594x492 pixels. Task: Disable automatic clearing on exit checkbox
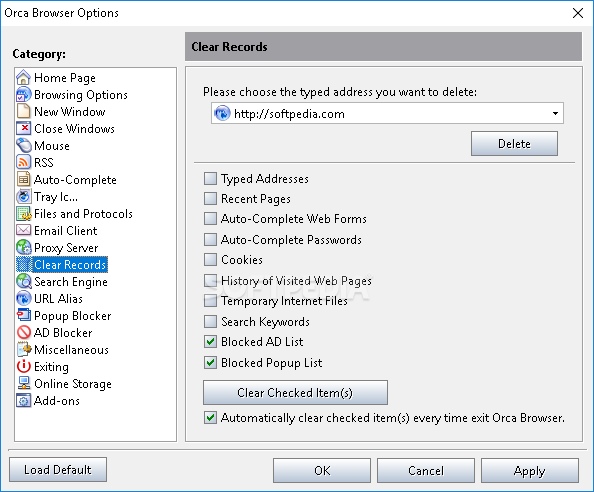coord(210,417)
